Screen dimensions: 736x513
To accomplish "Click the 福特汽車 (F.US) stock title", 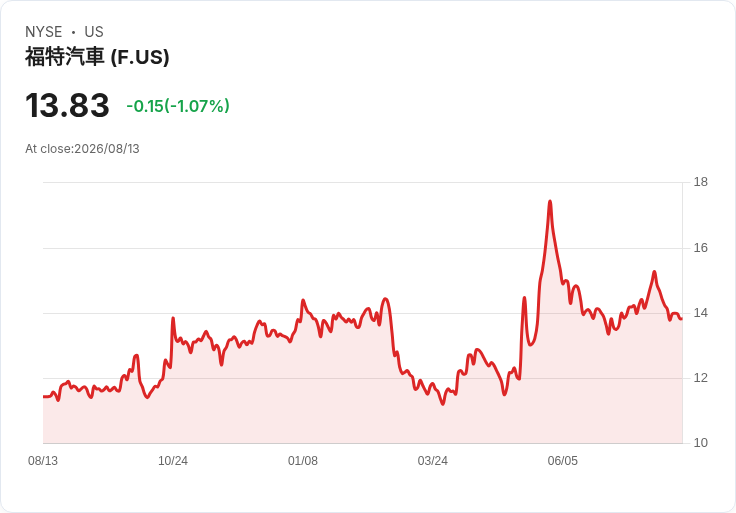I will point(97,57).
